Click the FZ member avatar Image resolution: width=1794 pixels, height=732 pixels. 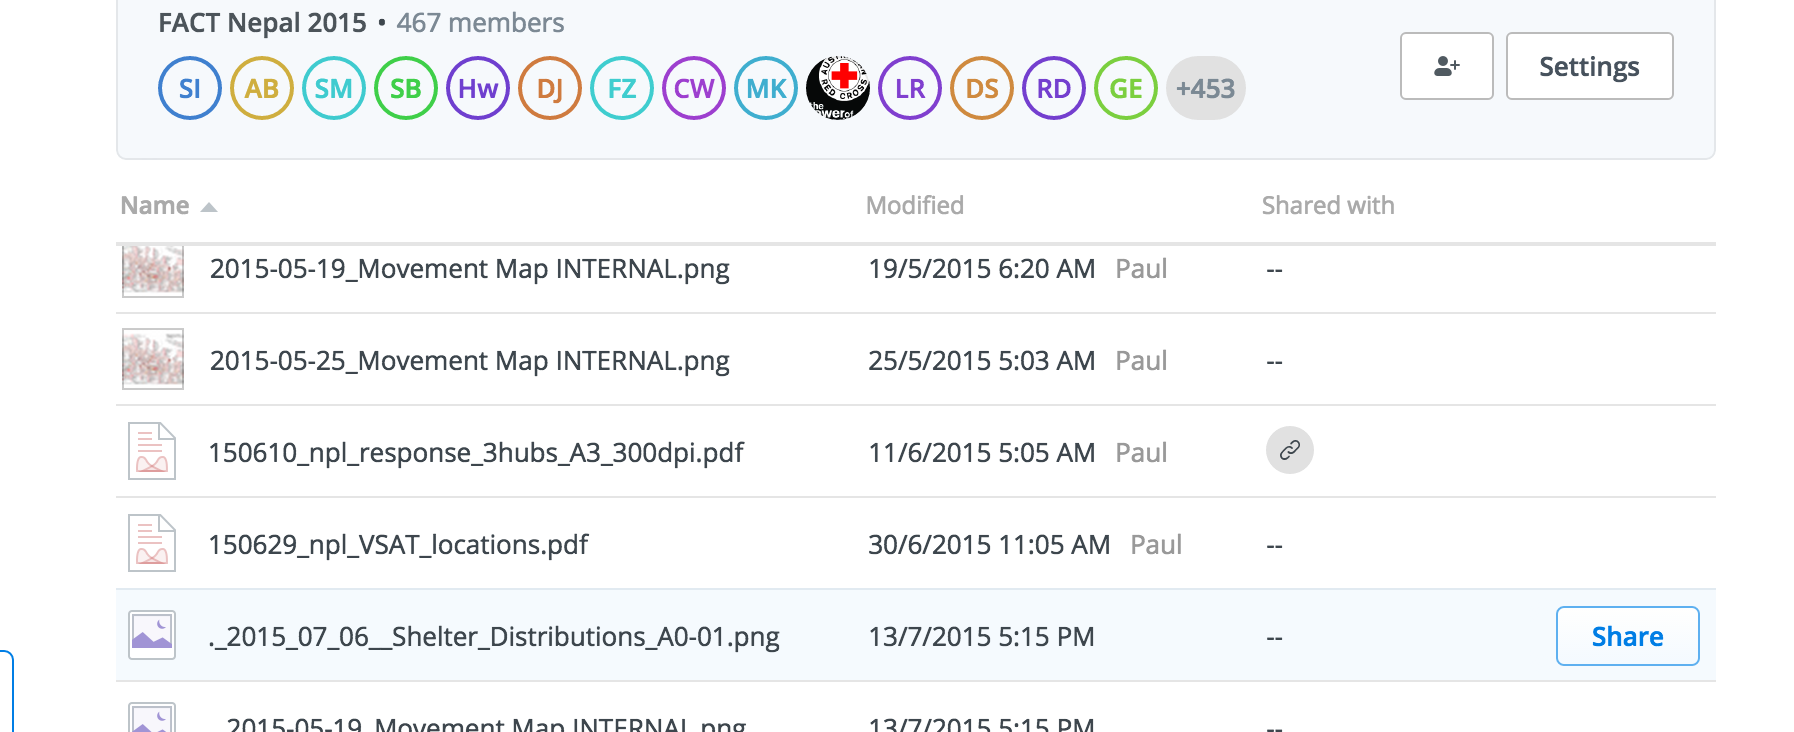tap(622, 88)
